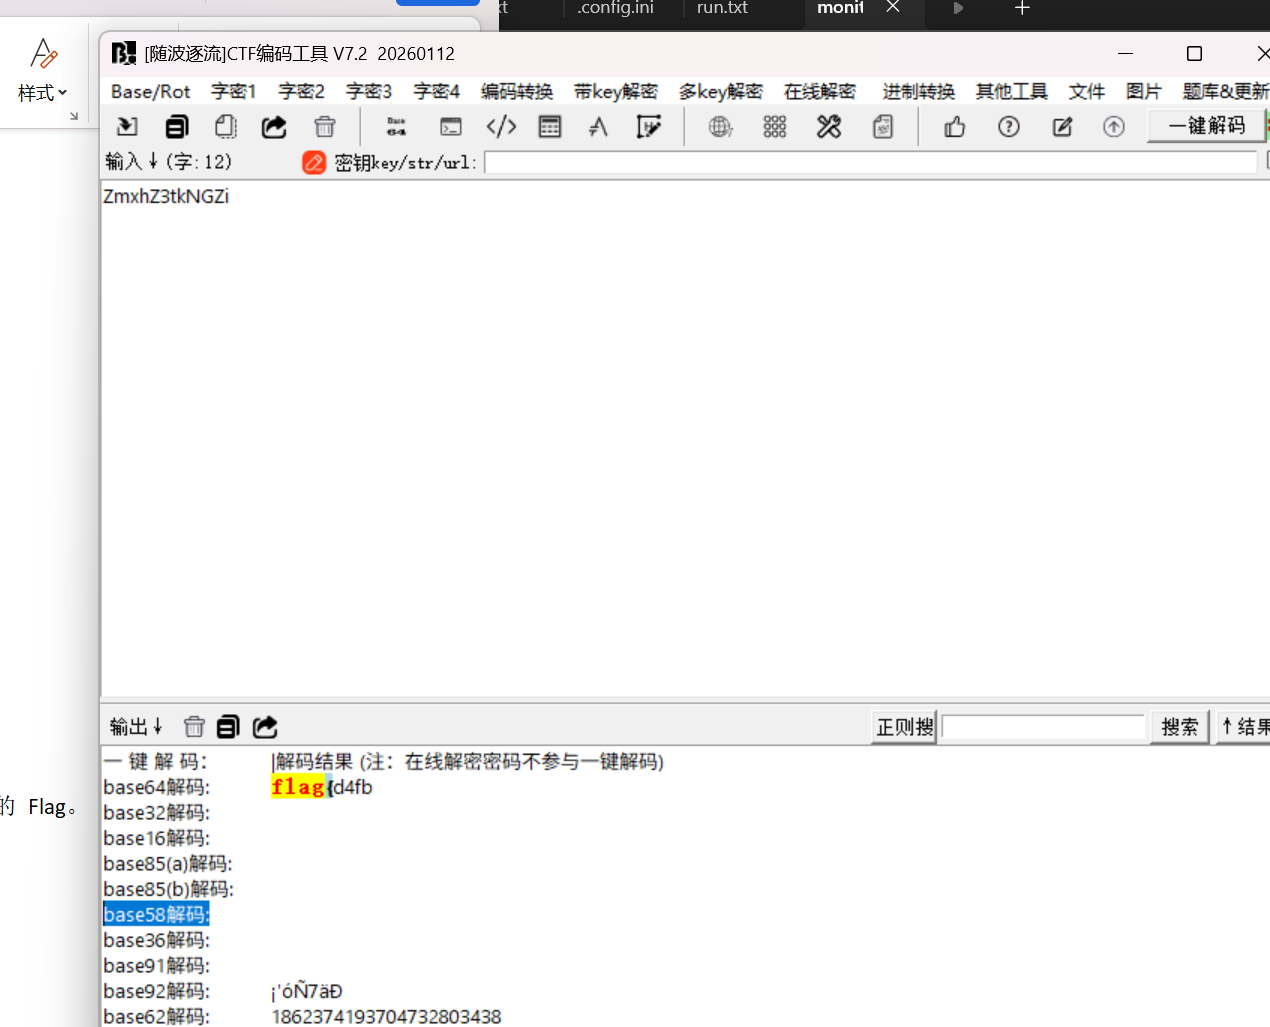Click the input text ZmxhZ3tkNGZi
This screenshot has width=1270, height=1027.
[x=166, y=196]
